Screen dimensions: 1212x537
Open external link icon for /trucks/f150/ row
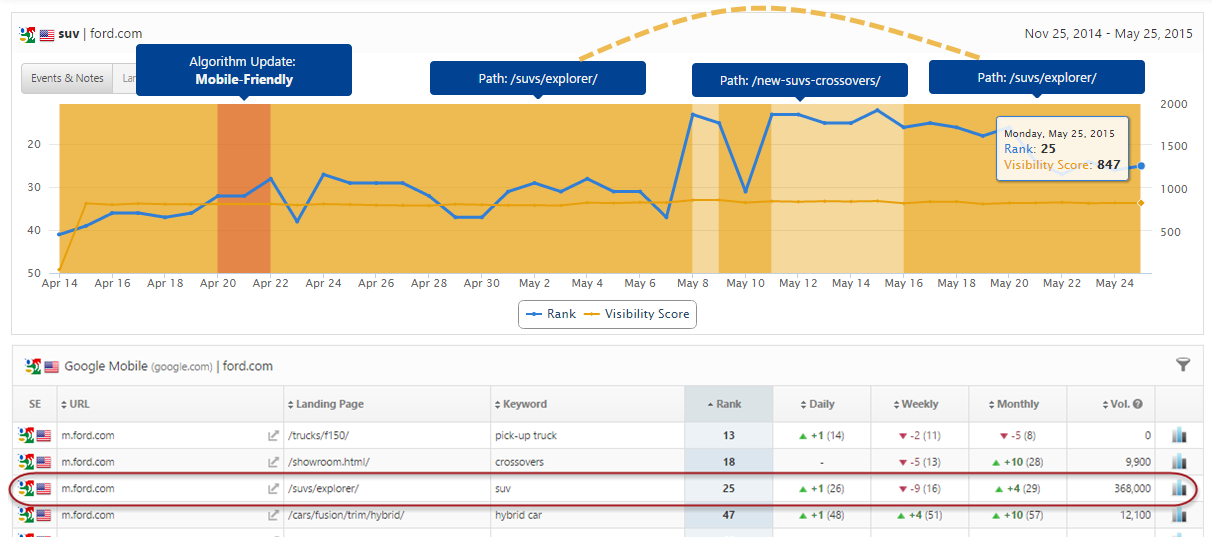tap(272, 436)
